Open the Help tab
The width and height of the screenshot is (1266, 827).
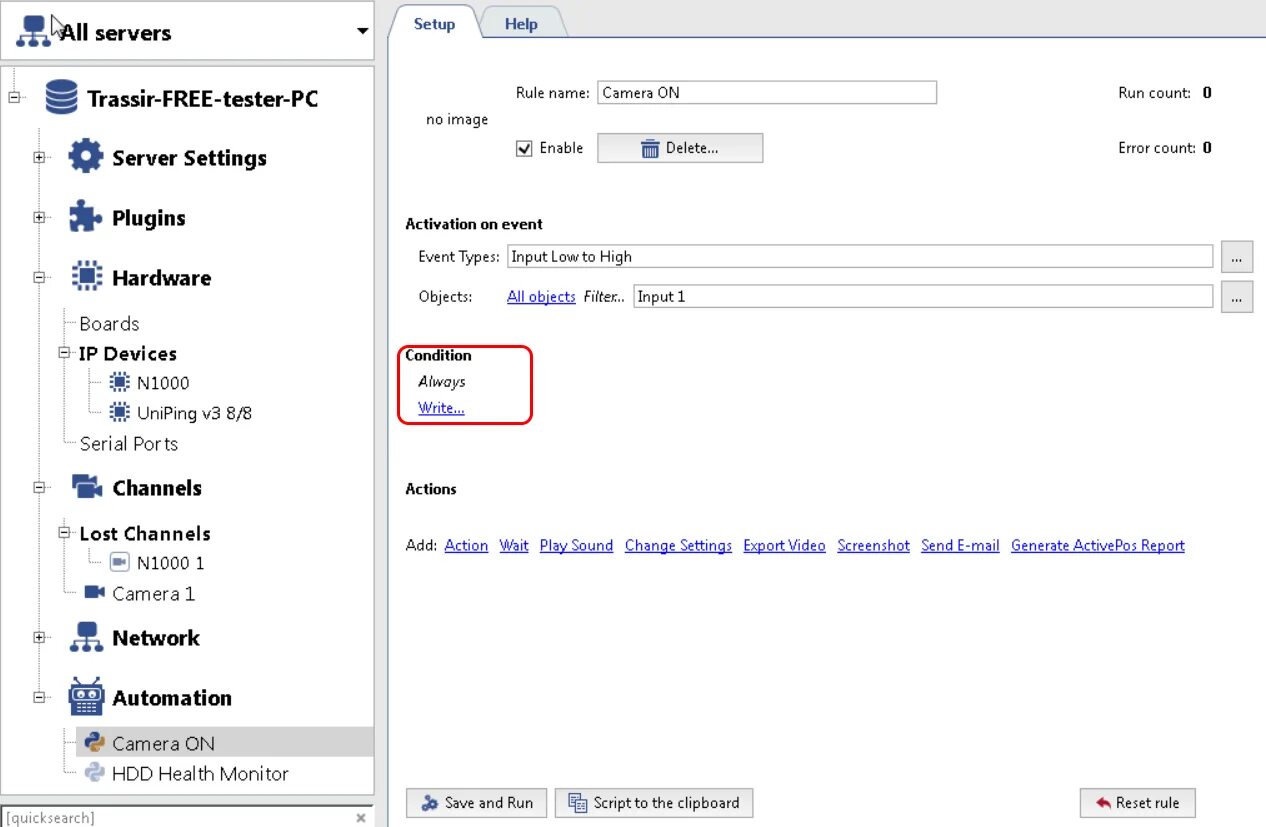pyautogui.click(x=521, y=23)
